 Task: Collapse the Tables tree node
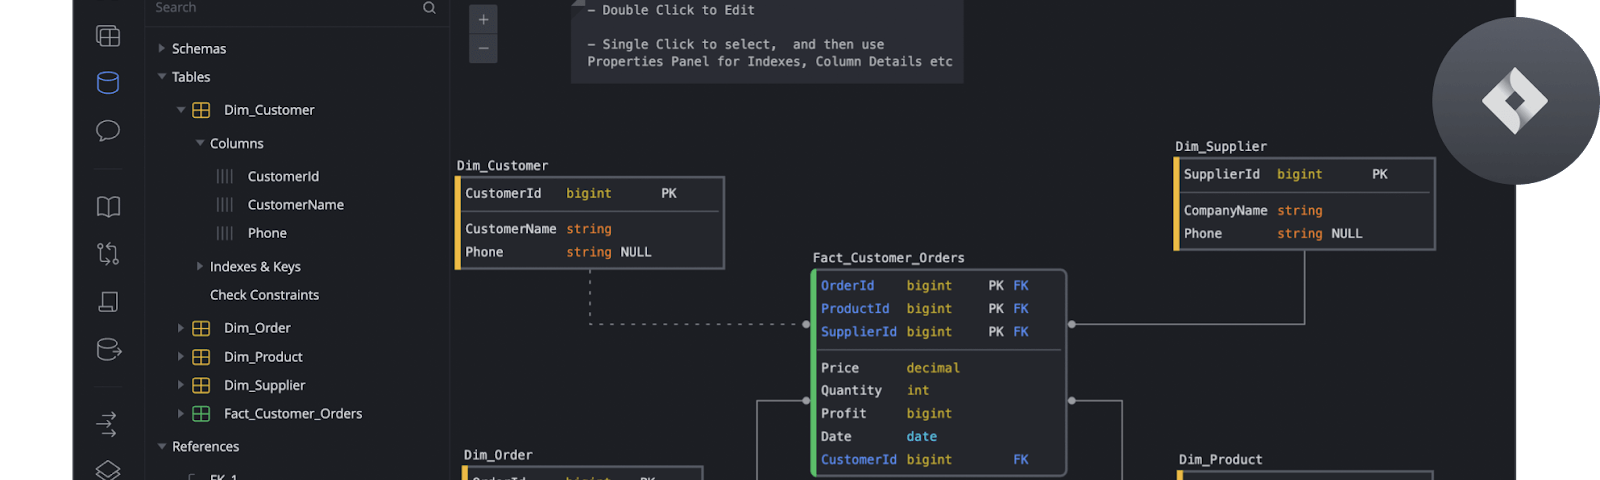click(x=161, y=76)
